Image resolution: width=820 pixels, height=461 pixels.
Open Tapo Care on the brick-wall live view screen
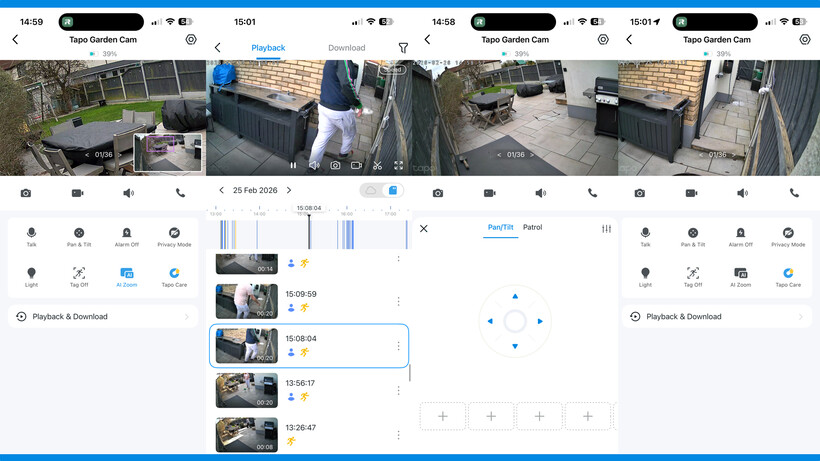pyautogui.click(x=788, y=277)
